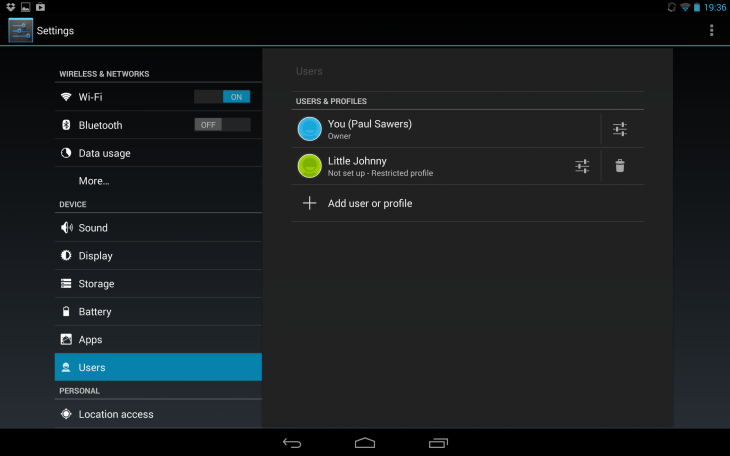
Task: Select the You (Paul Sawers) user row
Action: (x=446, y=129)
